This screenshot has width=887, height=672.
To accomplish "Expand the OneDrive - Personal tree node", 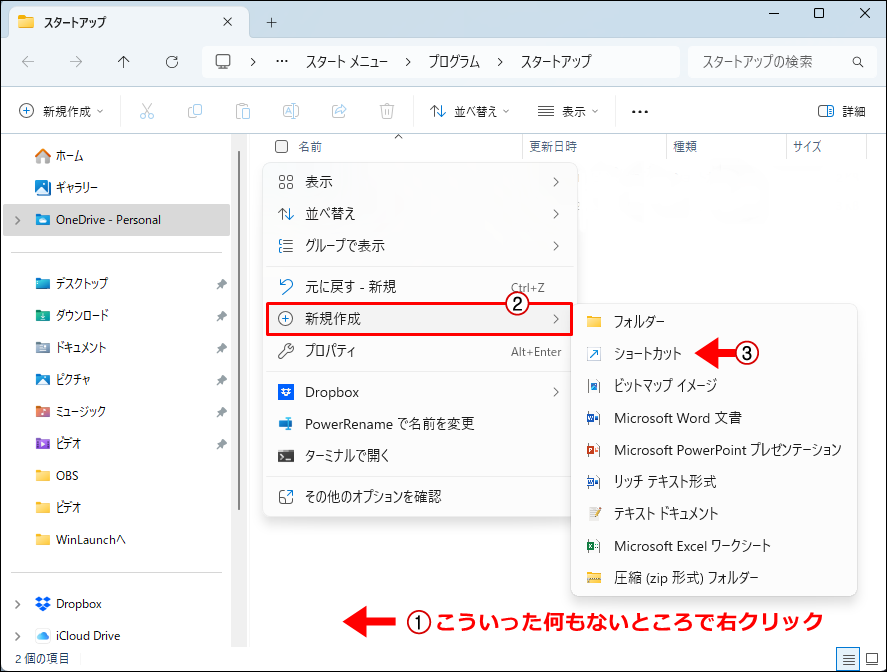I will 17,220.
